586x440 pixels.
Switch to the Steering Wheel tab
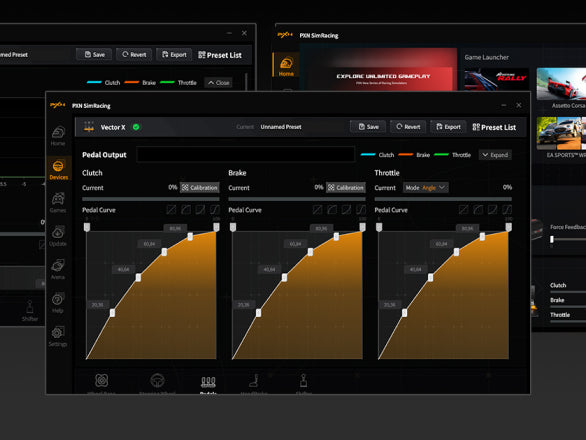click(x=157, y=383)
